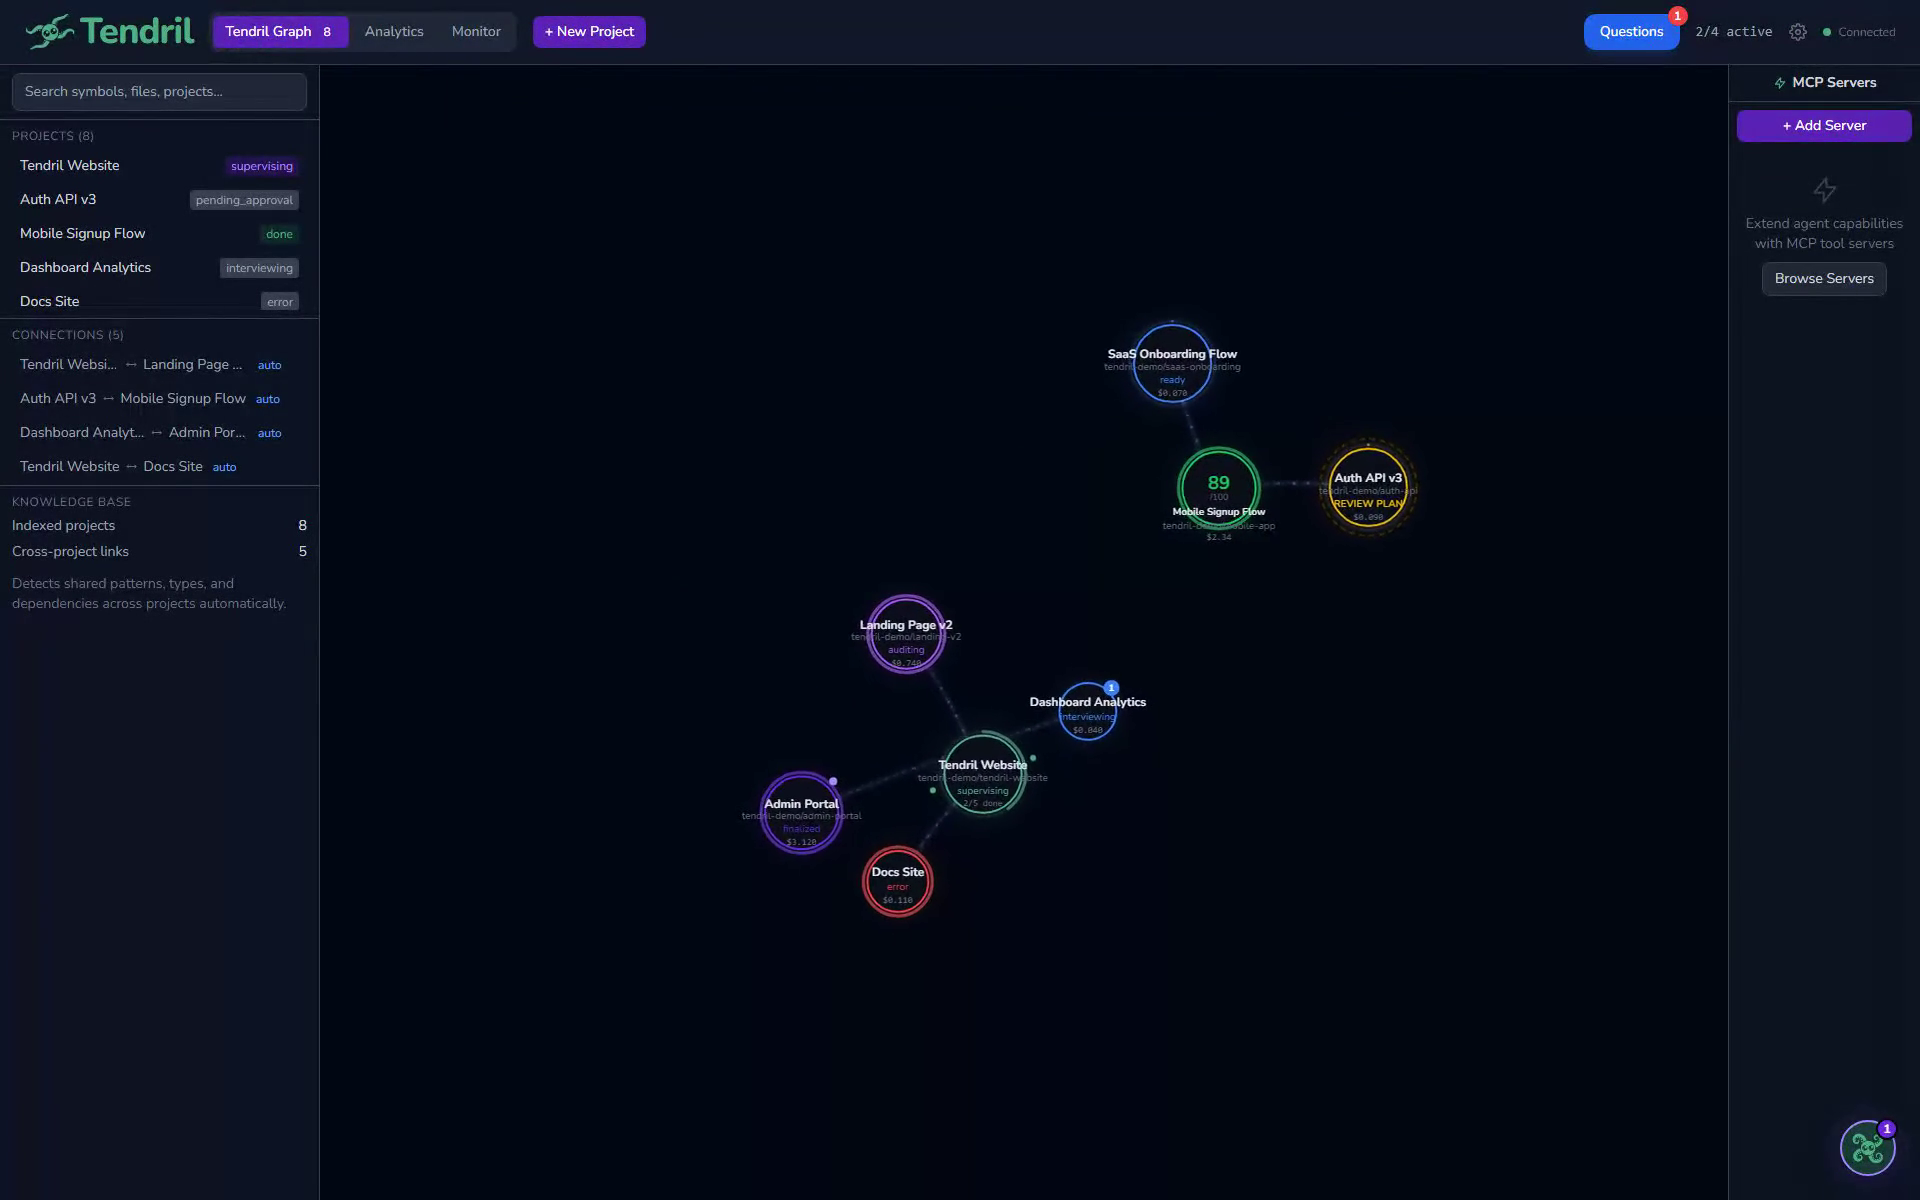Collapse the Connections section
This screenshot has width=1920, height=1200.
point(68,335)
